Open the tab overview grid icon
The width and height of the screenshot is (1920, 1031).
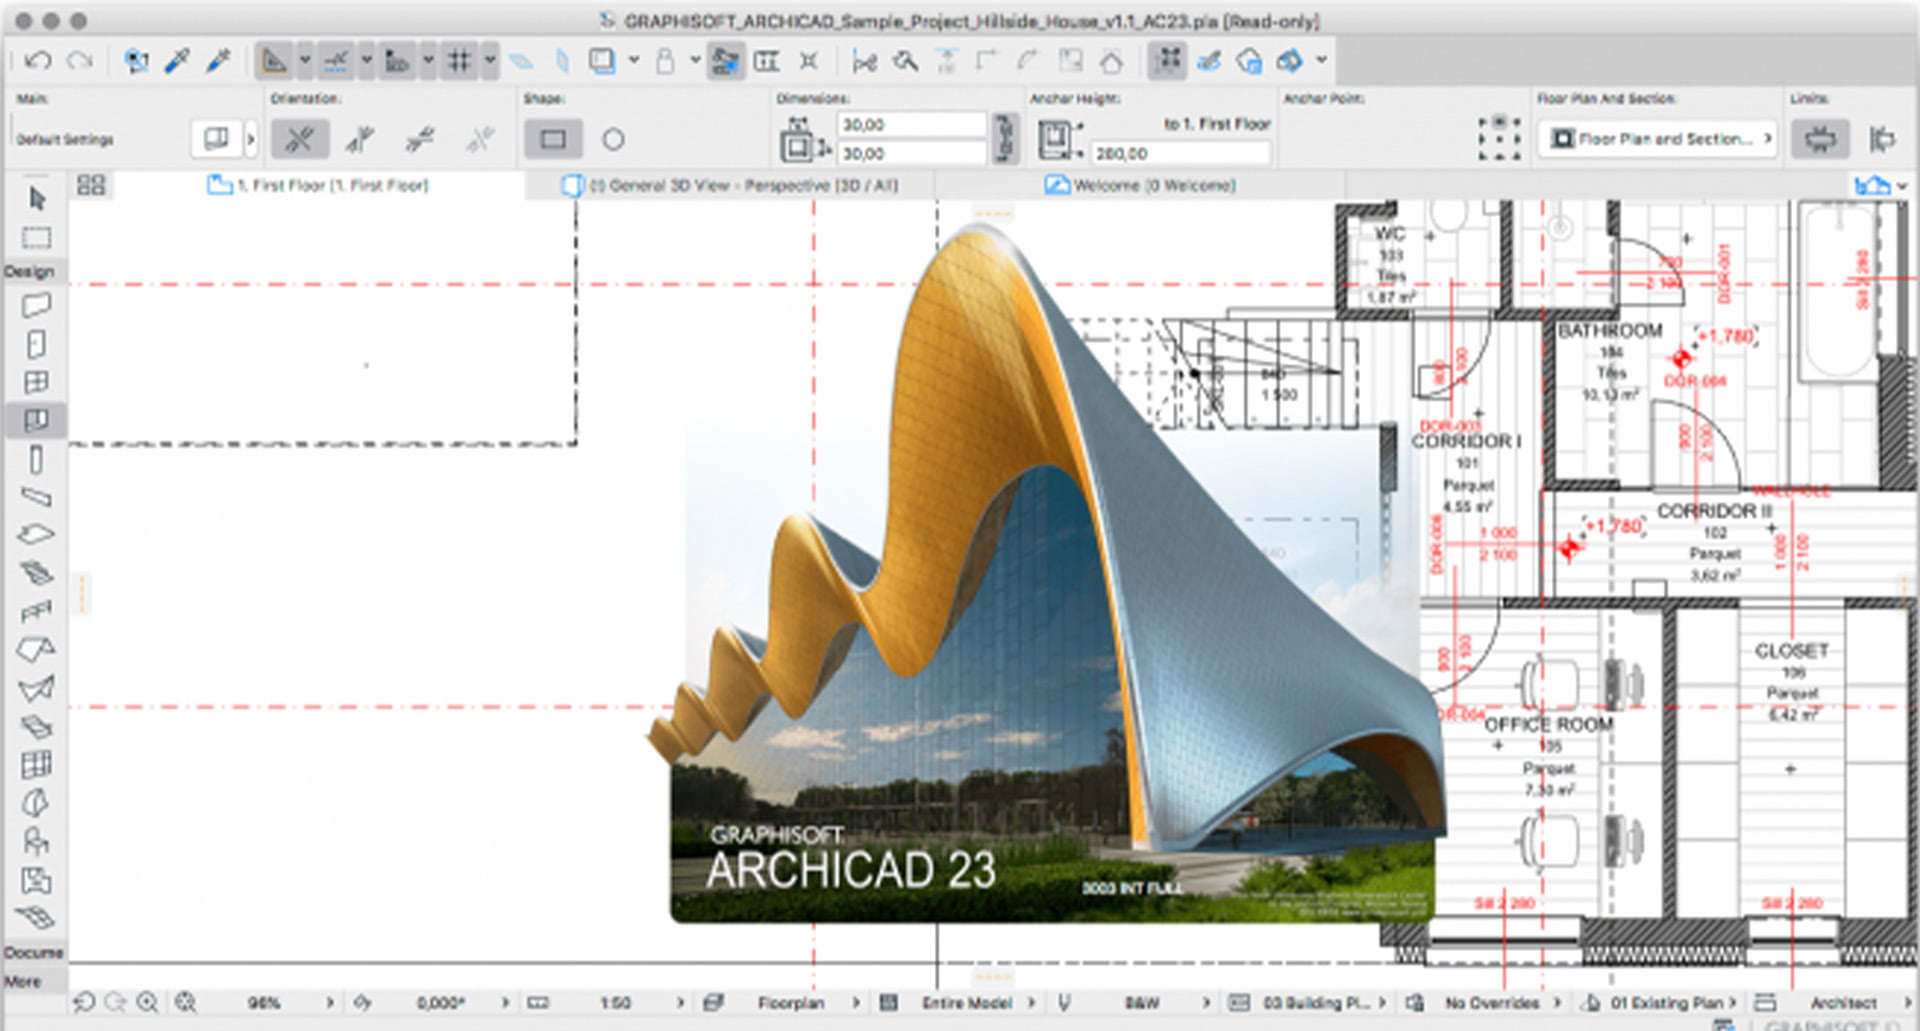pos(91,185)
